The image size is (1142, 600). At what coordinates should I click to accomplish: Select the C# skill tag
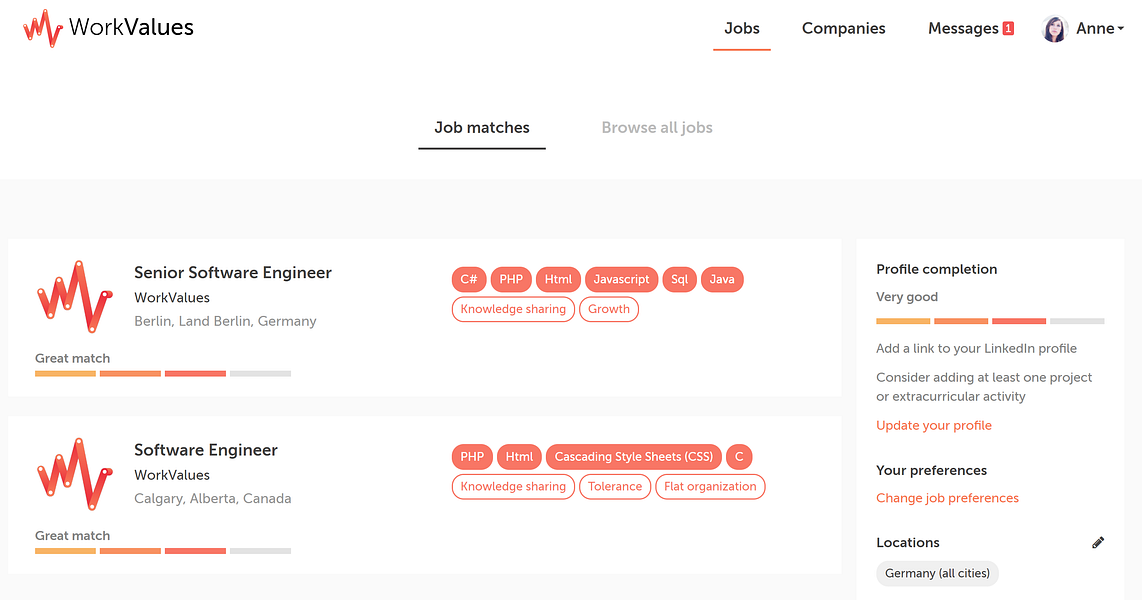click(469, 279)
